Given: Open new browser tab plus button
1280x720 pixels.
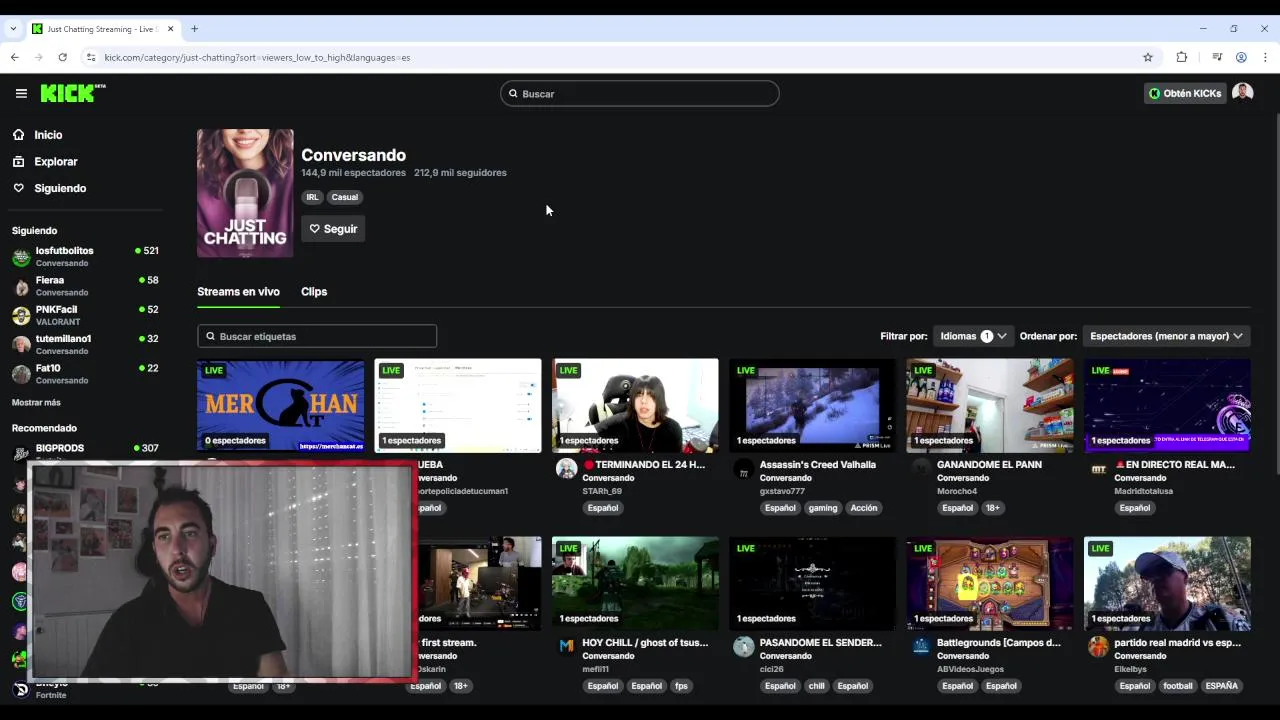Looking at the screenshot, I should click(x=194, y=29).
